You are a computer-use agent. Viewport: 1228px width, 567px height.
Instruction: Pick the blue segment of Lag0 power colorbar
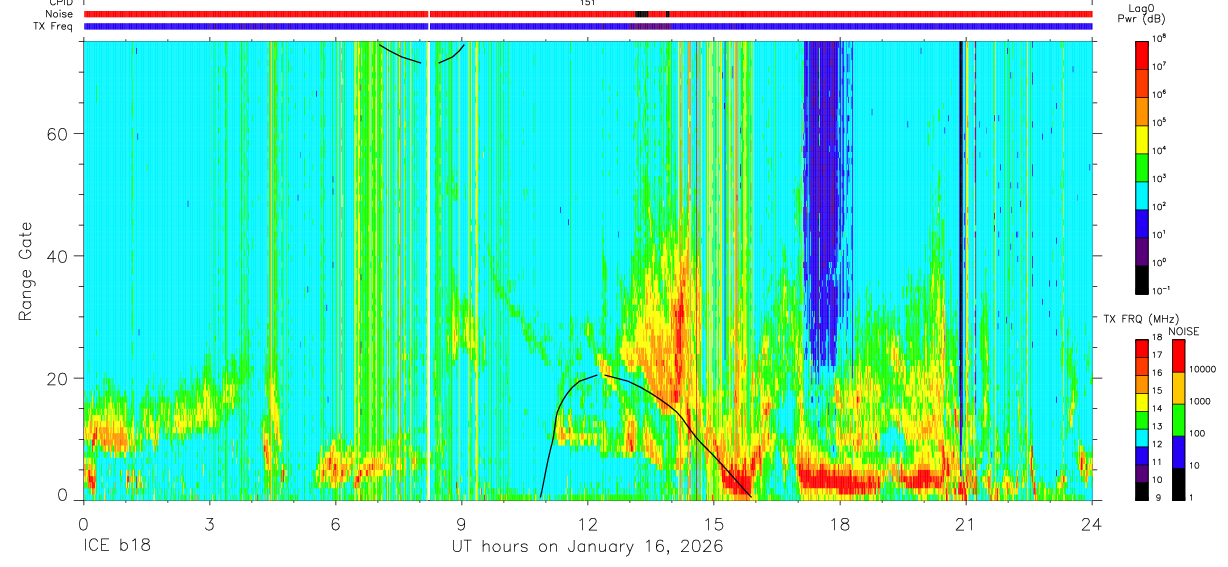(1142, 221)
